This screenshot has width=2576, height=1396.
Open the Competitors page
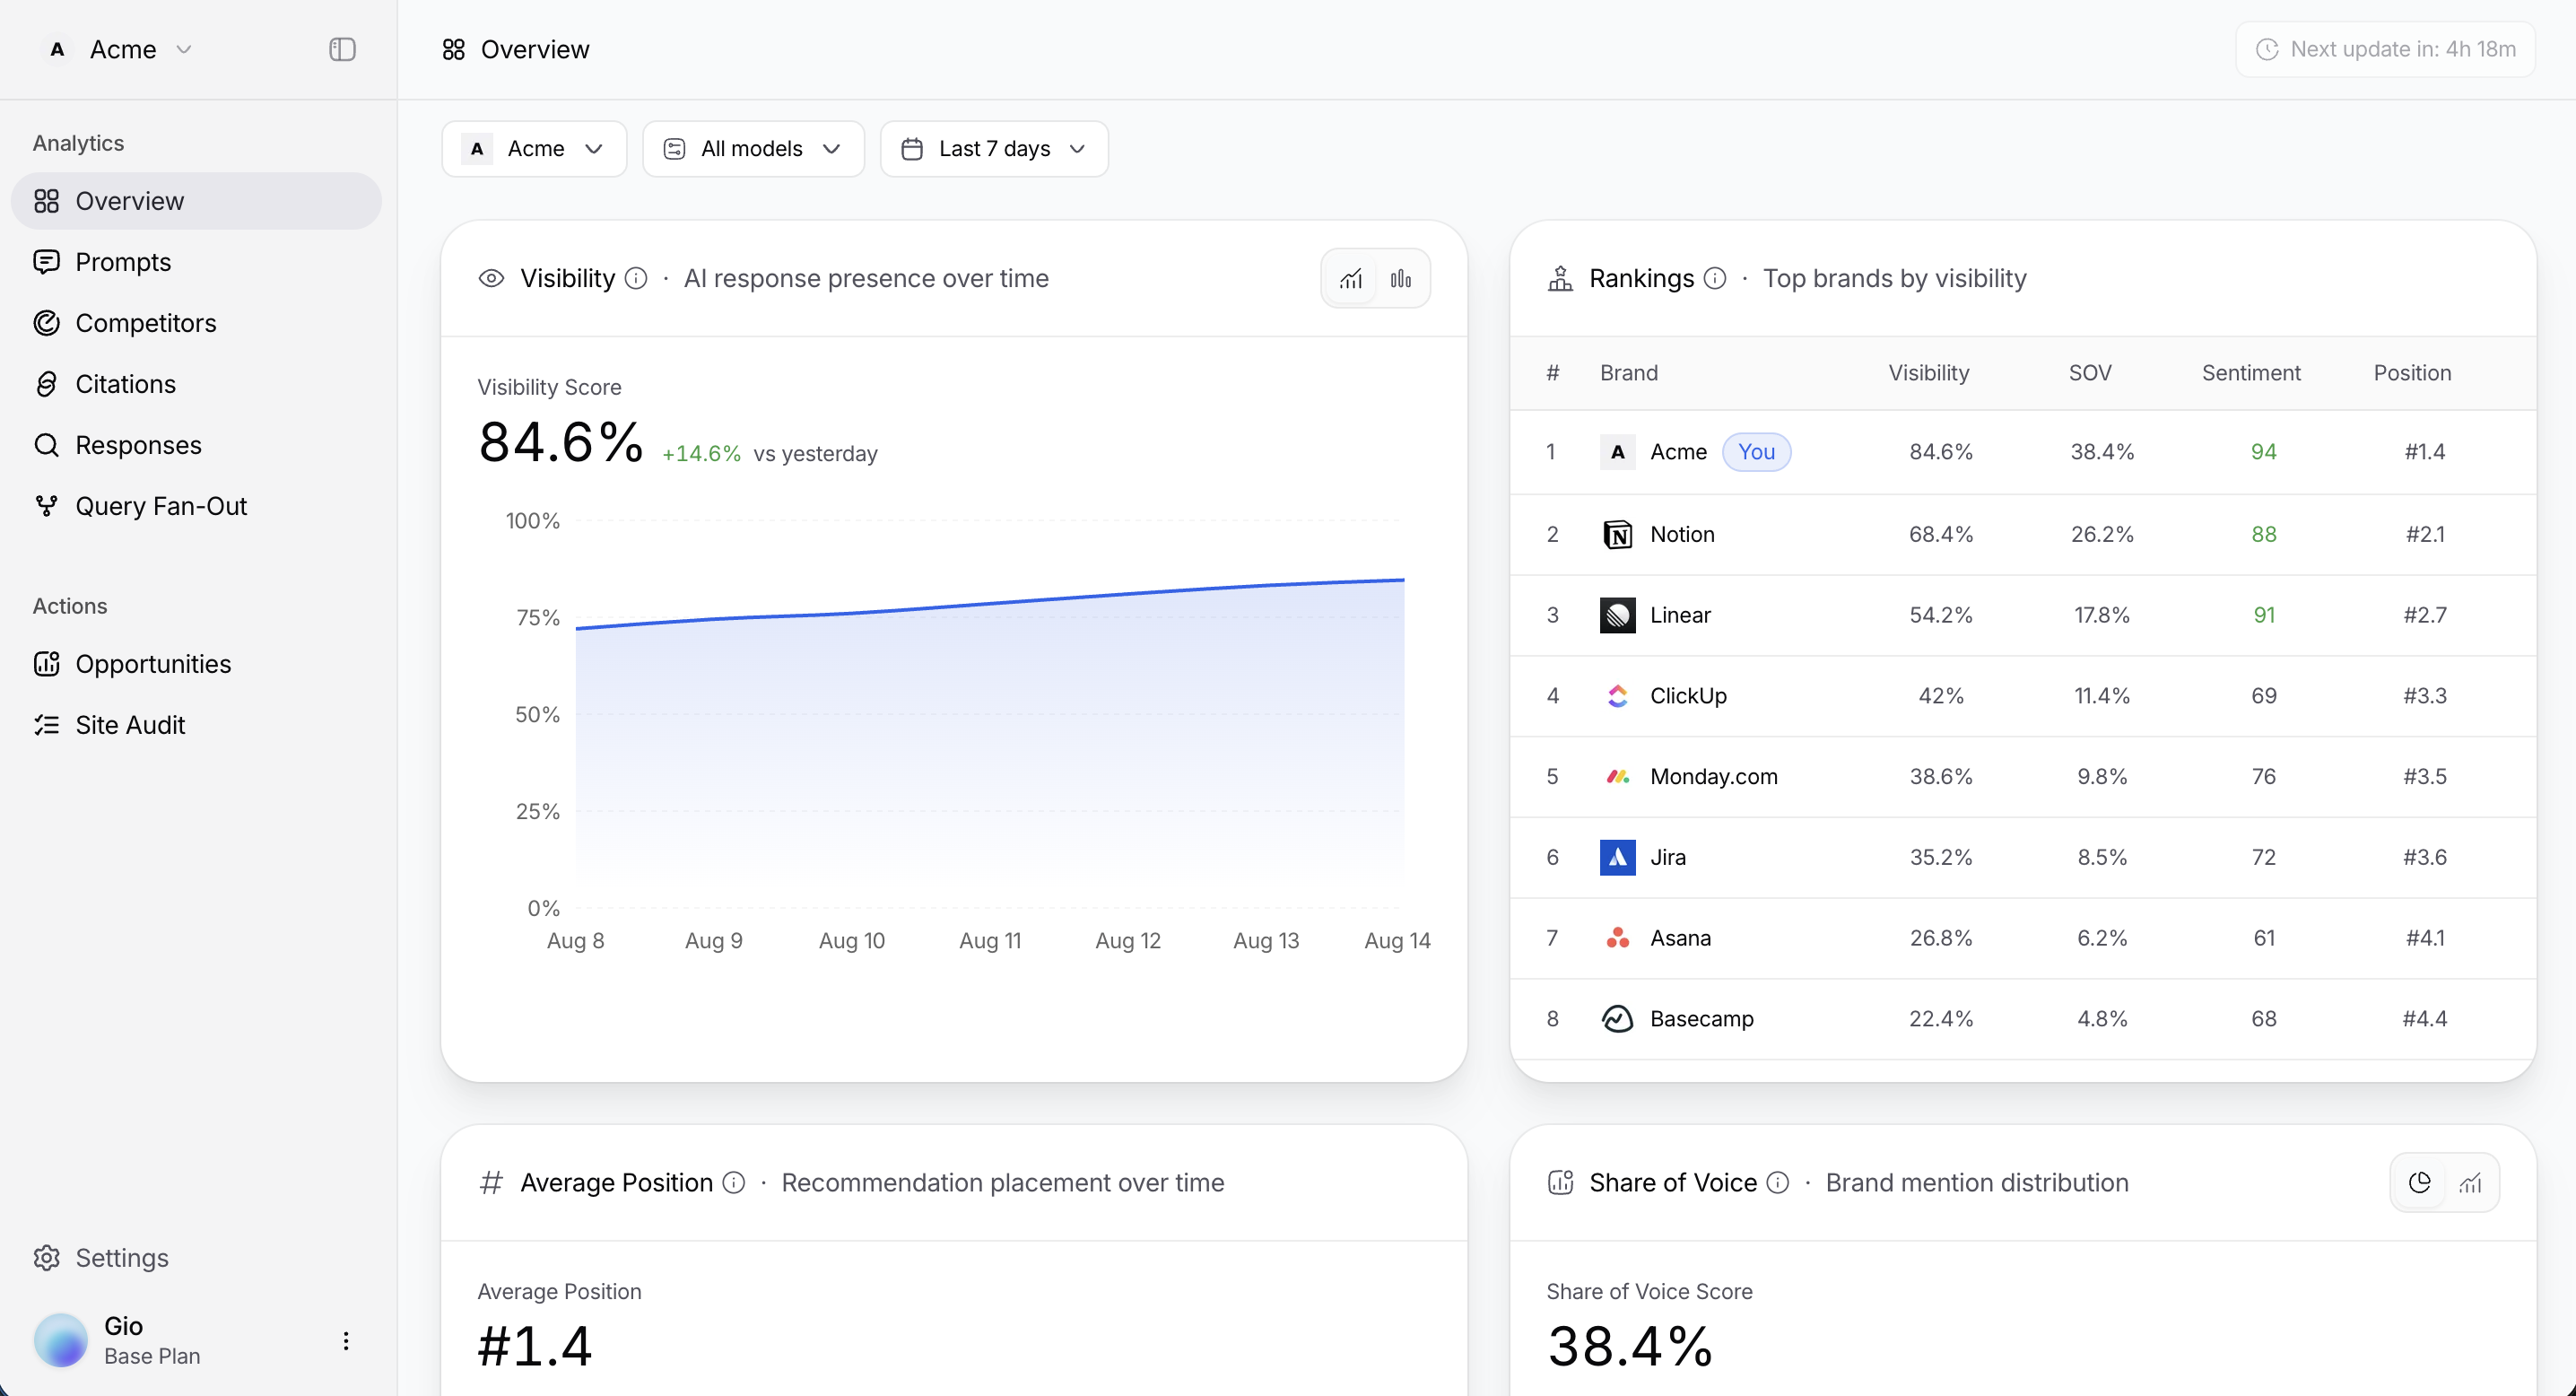click(x=196, y=323)
